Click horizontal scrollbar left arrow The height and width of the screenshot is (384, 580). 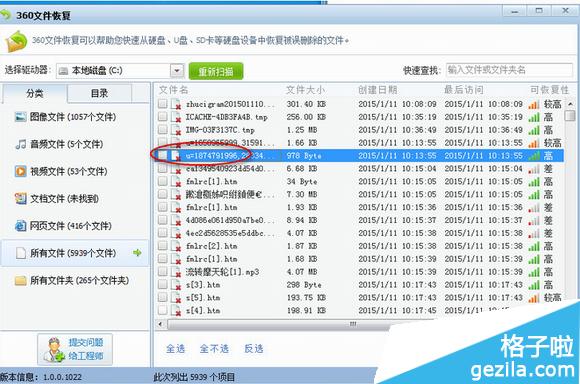pos(161,324)
